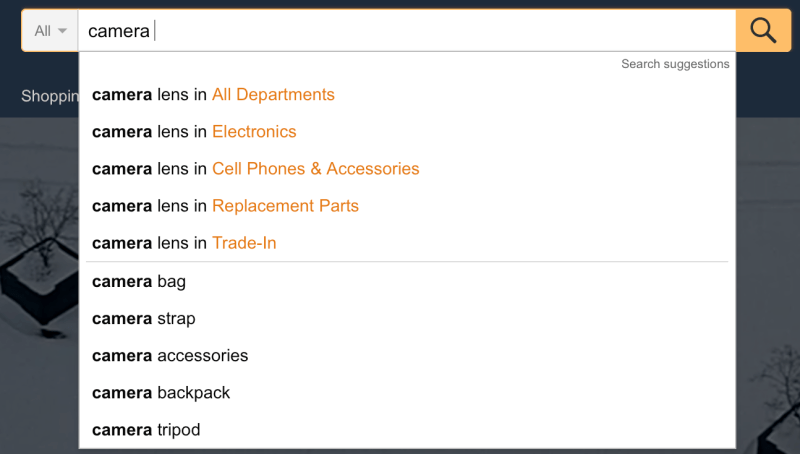This screenshot has height=454, width=800.
Task: Select the camera backpack suggestion
Action: click(161, 393)
